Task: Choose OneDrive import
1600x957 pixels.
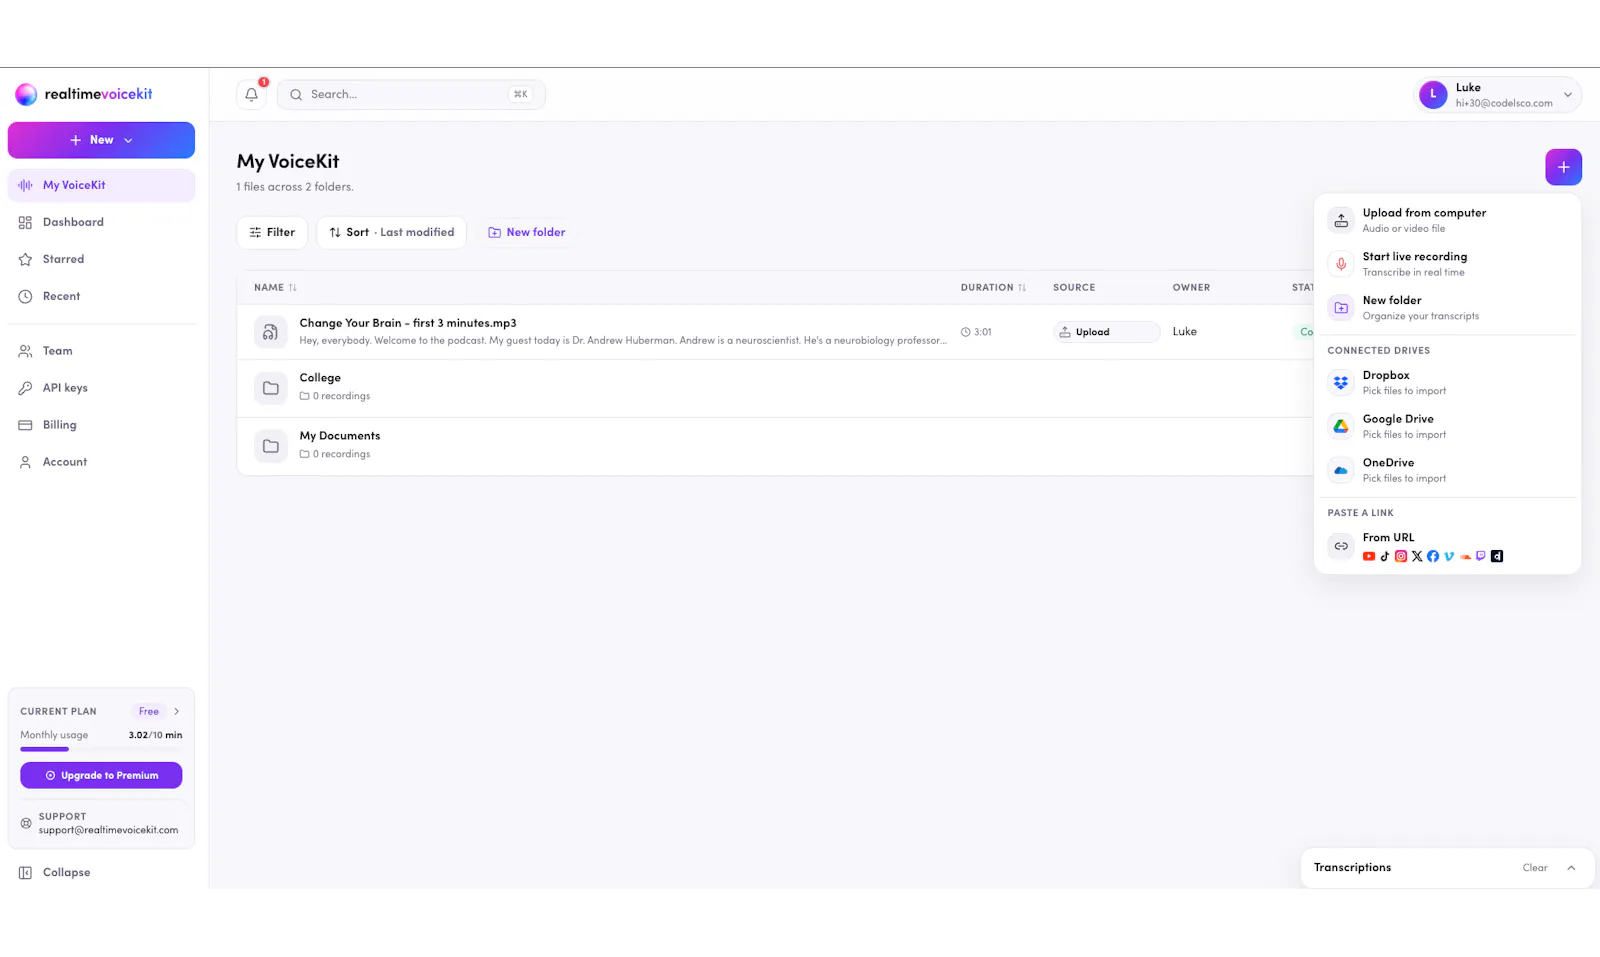Action: point(1447,470)
